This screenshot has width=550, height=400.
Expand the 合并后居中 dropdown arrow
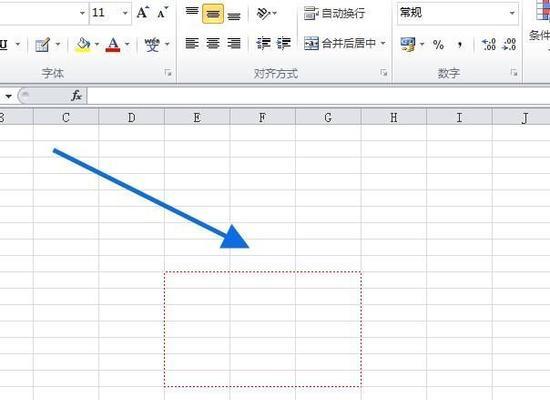point(383,44)
